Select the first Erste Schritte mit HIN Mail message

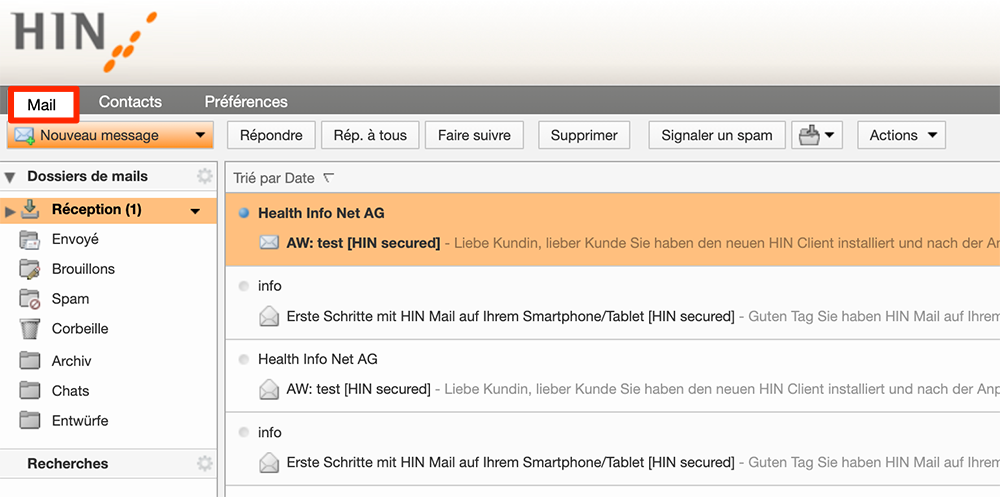[612, 303]
